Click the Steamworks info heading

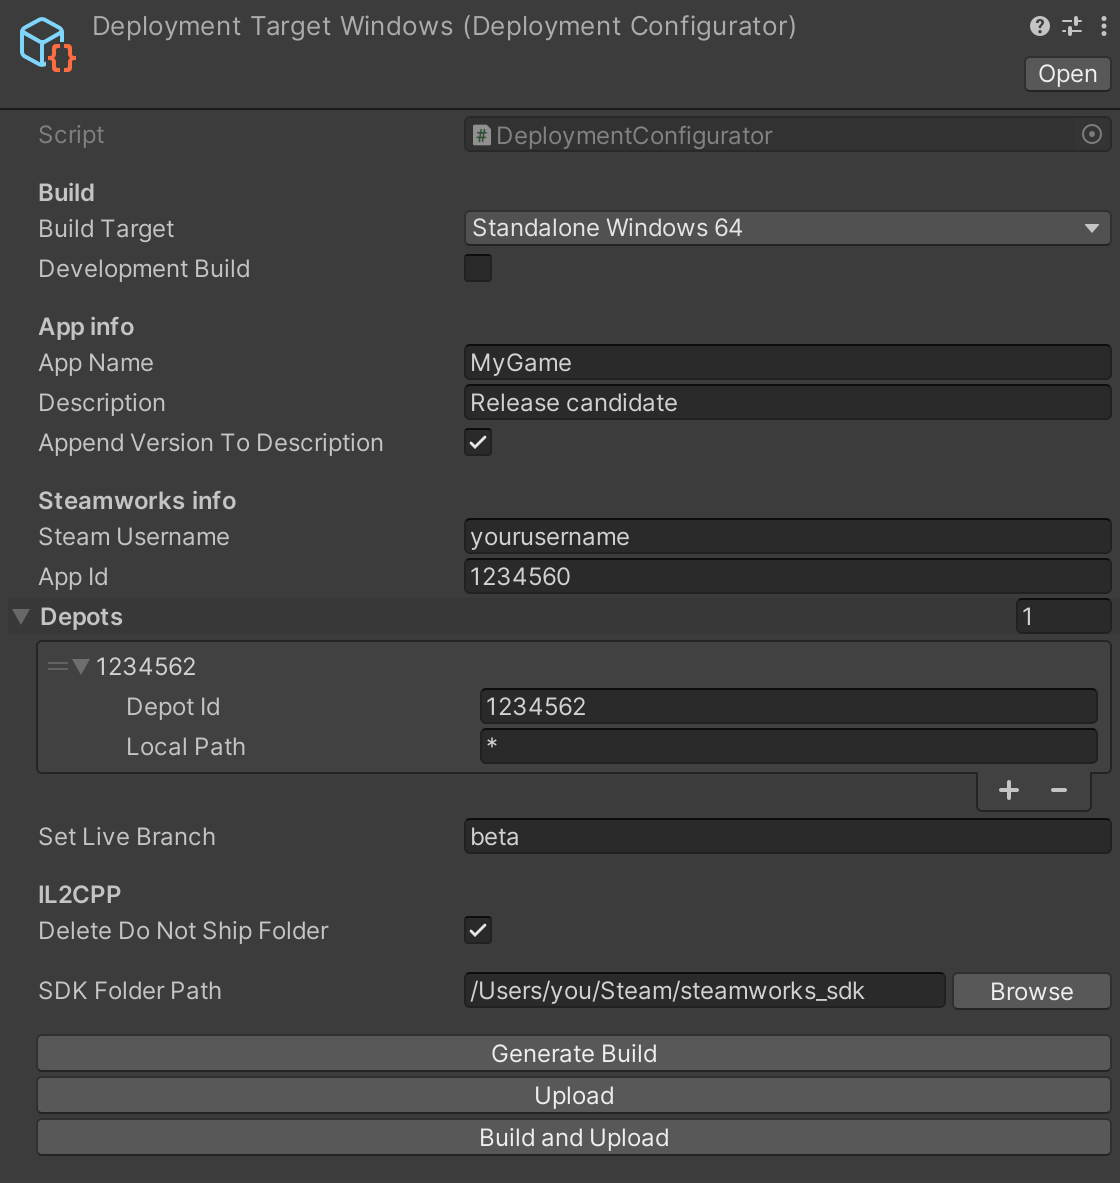coord(137,500)
